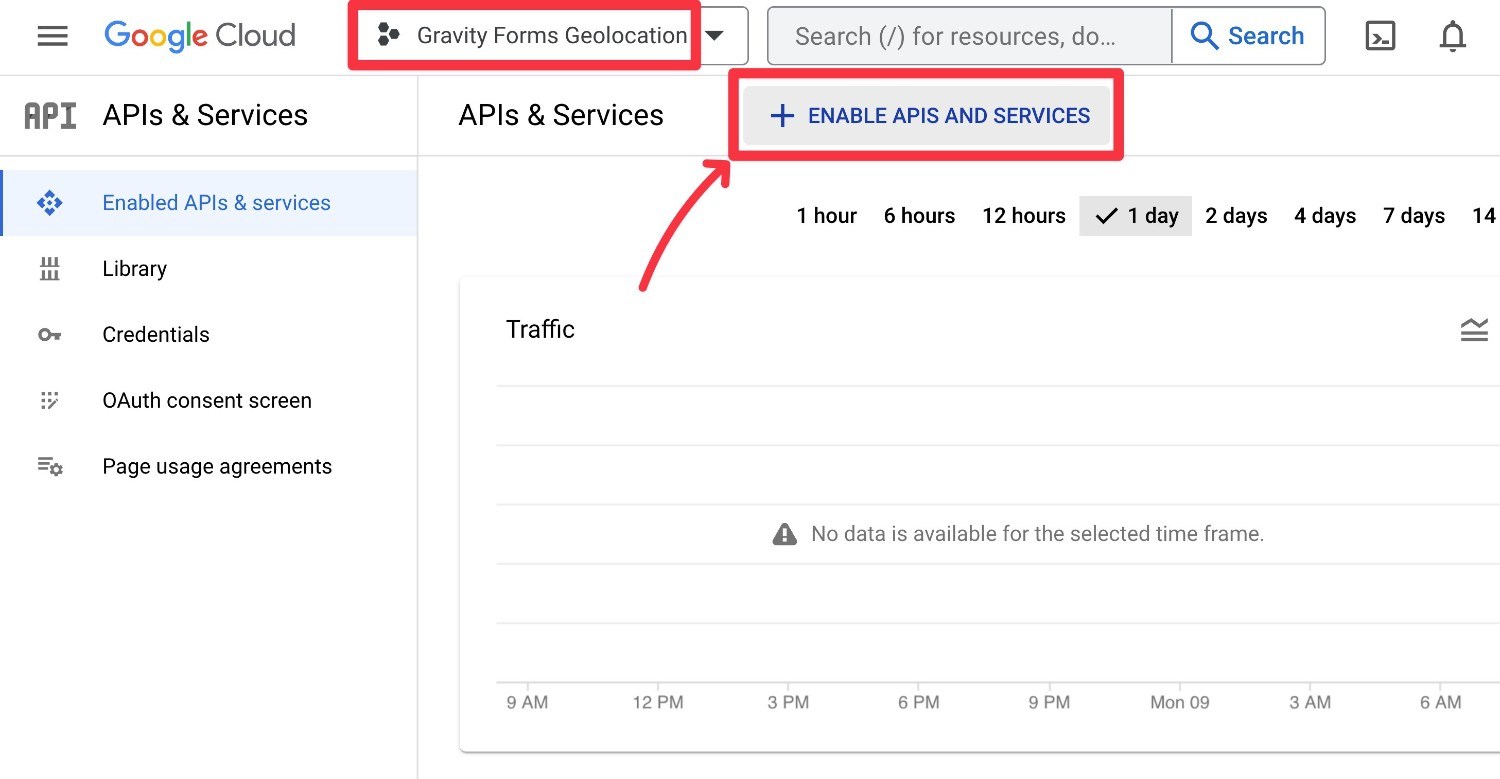Click the Credentials key icon
This screenshot has height=779, width=1500.
(50, 334)
